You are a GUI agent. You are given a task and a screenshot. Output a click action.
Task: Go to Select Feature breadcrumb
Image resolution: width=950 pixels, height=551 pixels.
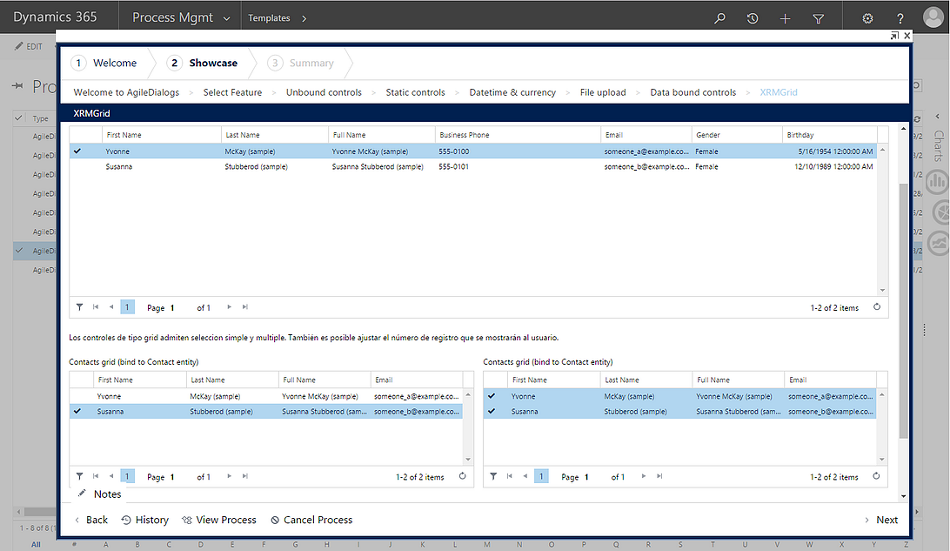point(233,93)
